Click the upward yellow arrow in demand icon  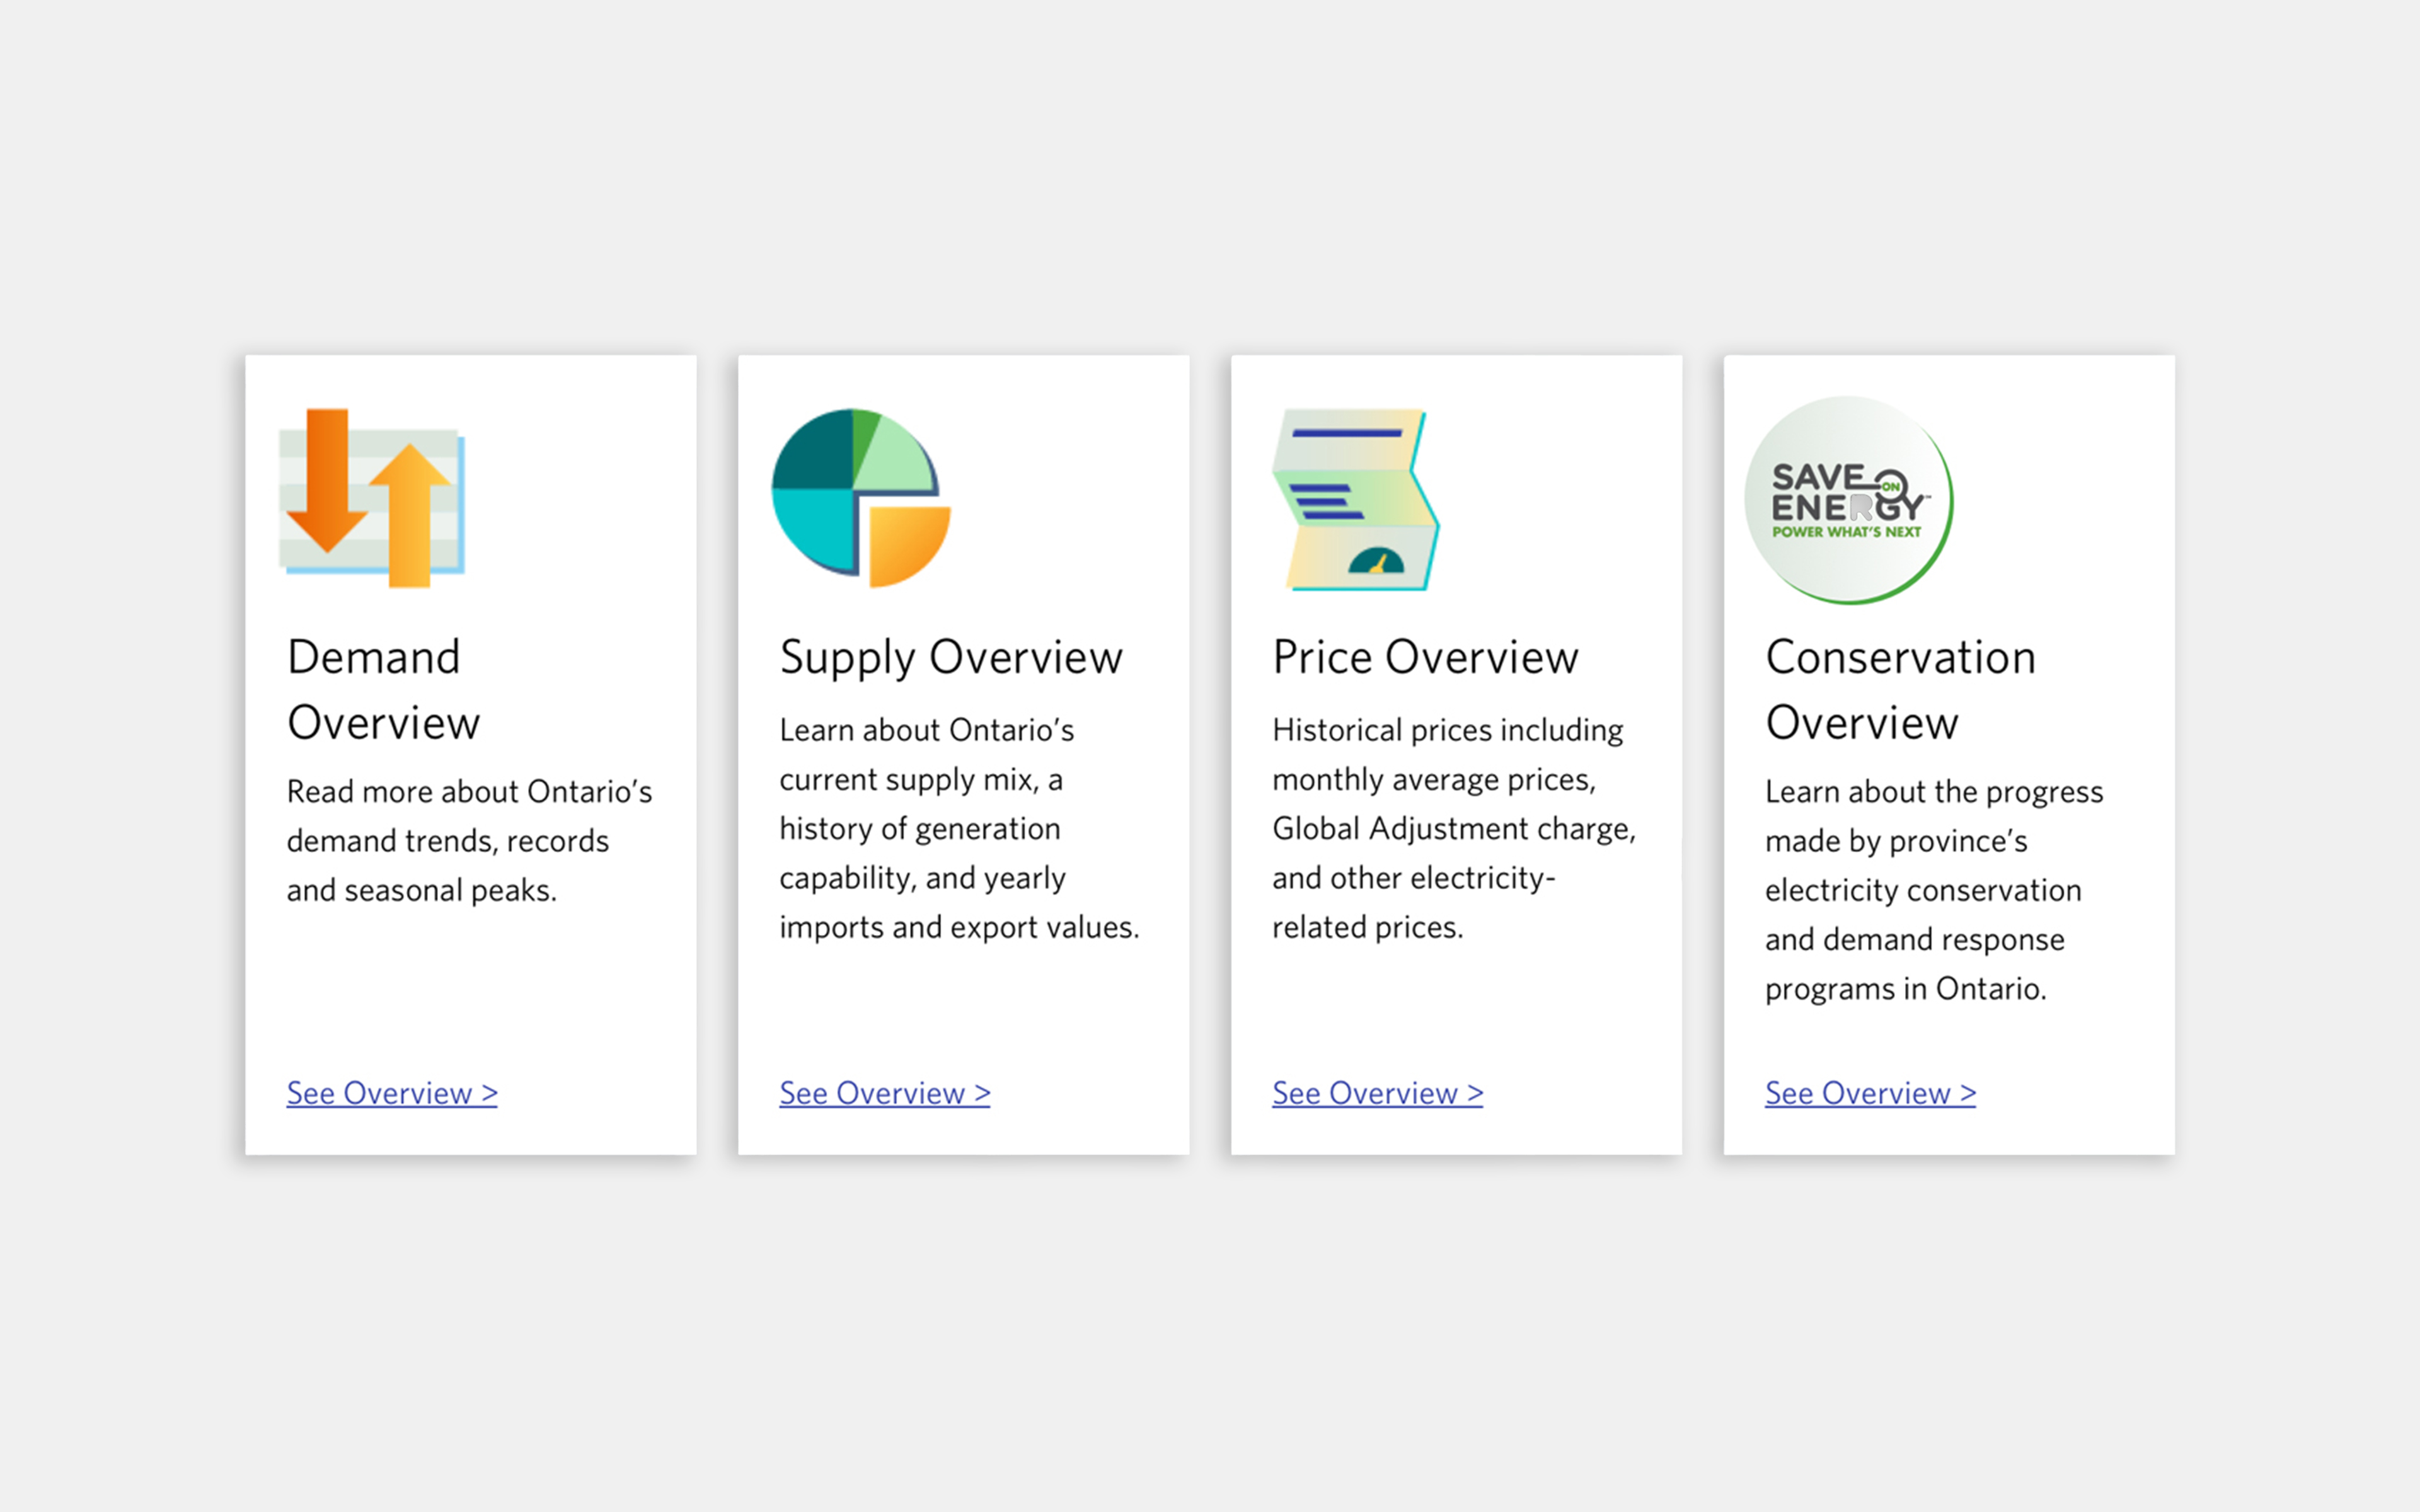[x=410, y=515]
